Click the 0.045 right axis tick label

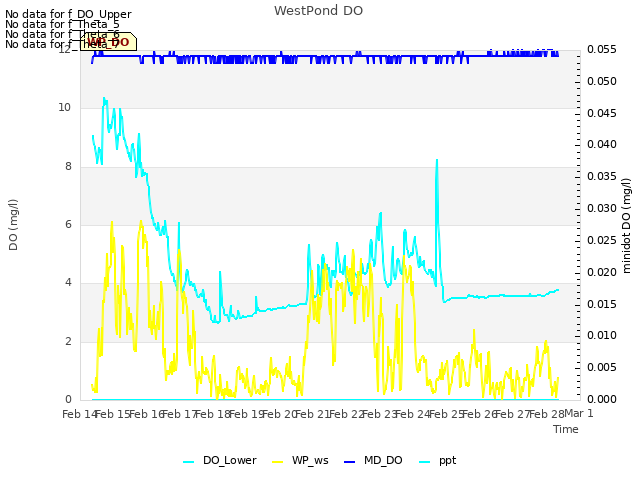(602, 113)
